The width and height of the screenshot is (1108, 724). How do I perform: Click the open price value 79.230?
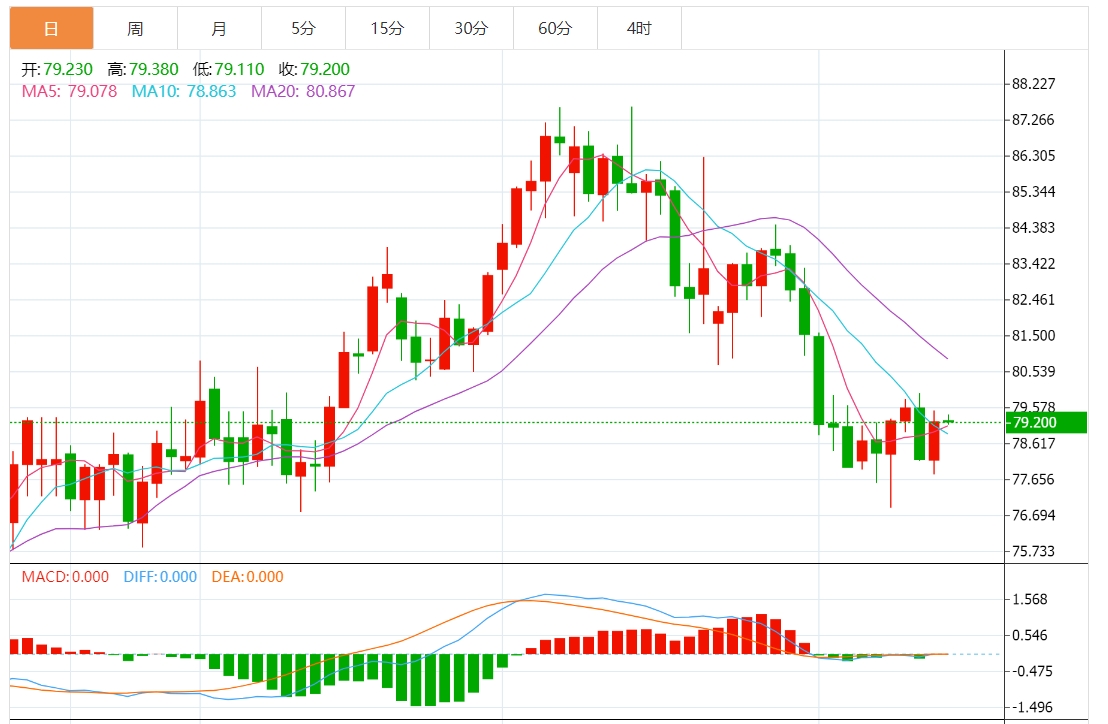point(68,69)
